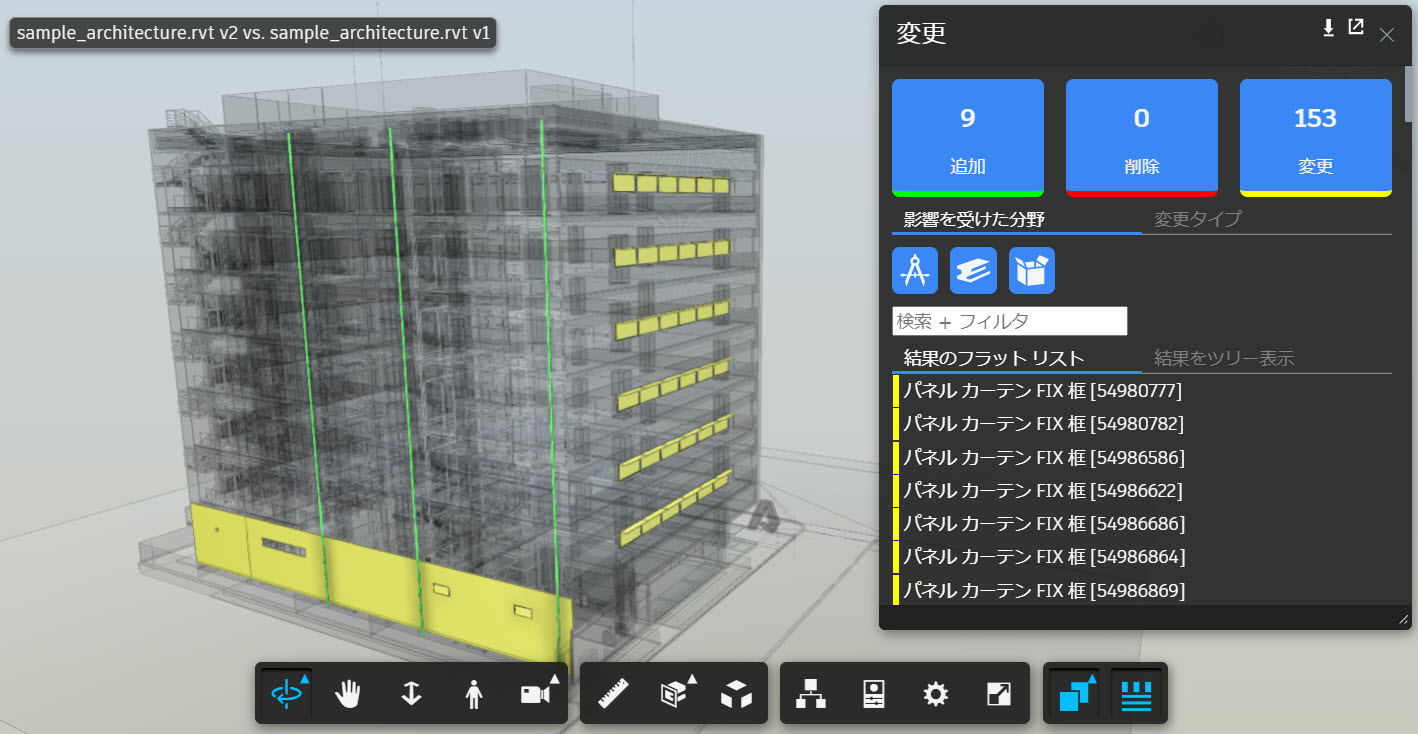Filter by architecture discipline compass icon
Image resolution: width=1418 pixels, height=734 pixels.
pyautogui.click(x=915, y=271)
